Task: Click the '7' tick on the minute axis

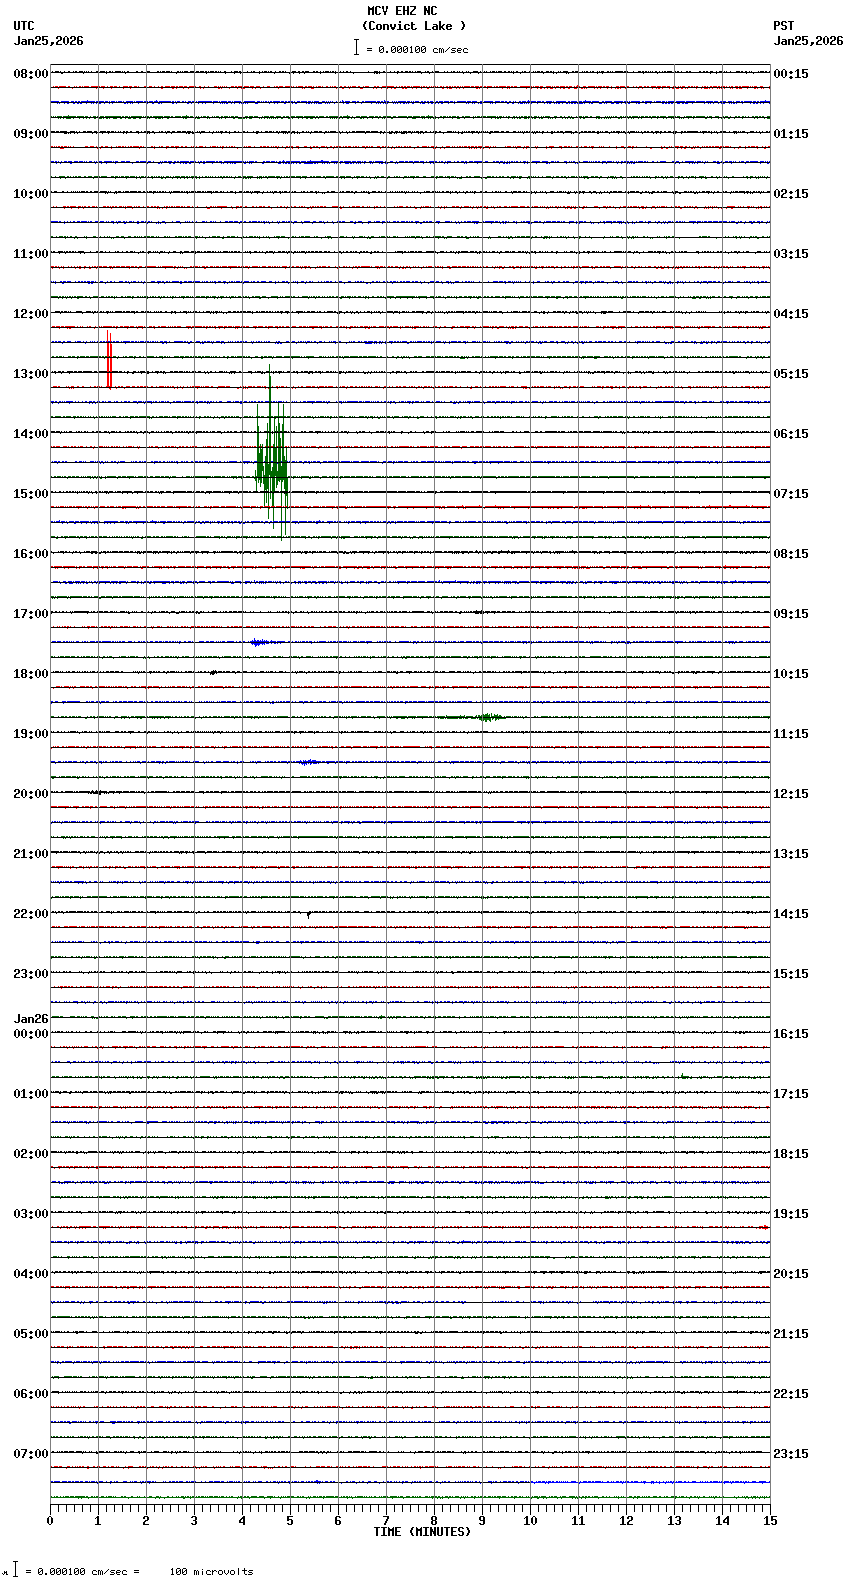Action: [x=386, y=1521]
